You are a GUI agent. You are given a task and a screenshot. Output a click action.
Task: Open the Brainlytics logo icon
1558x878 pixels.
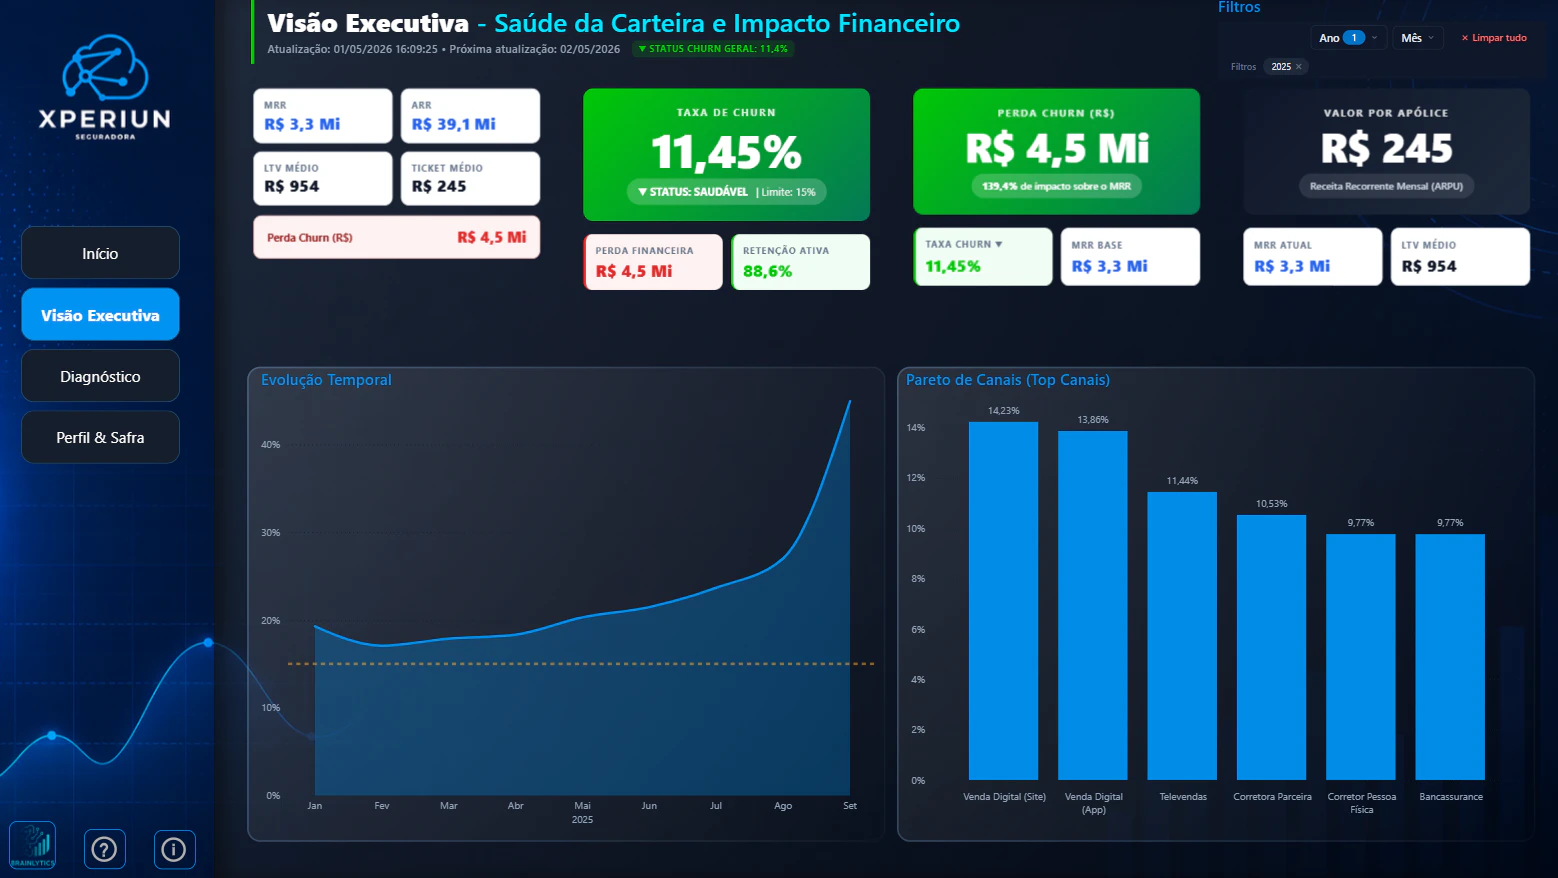(32, 846)
